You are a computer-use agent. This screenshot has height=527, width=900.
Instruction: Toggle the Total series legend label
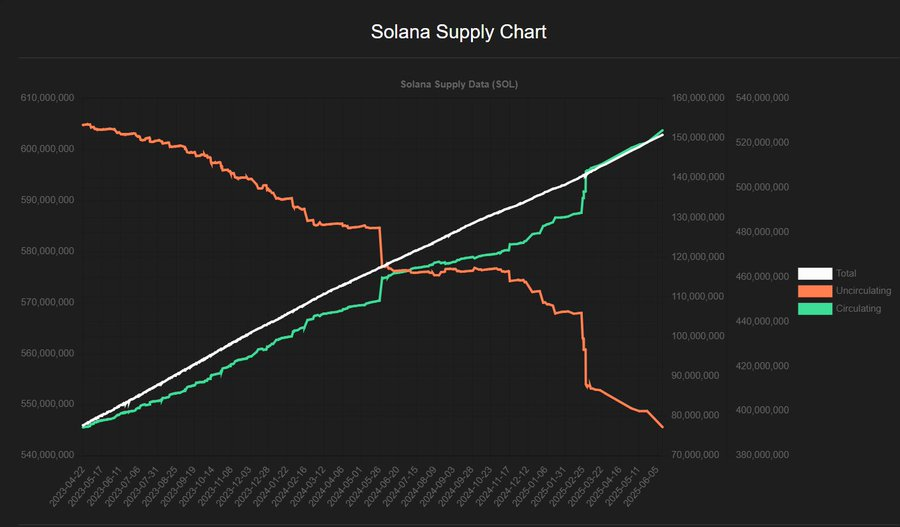click(x=846, y=273)
